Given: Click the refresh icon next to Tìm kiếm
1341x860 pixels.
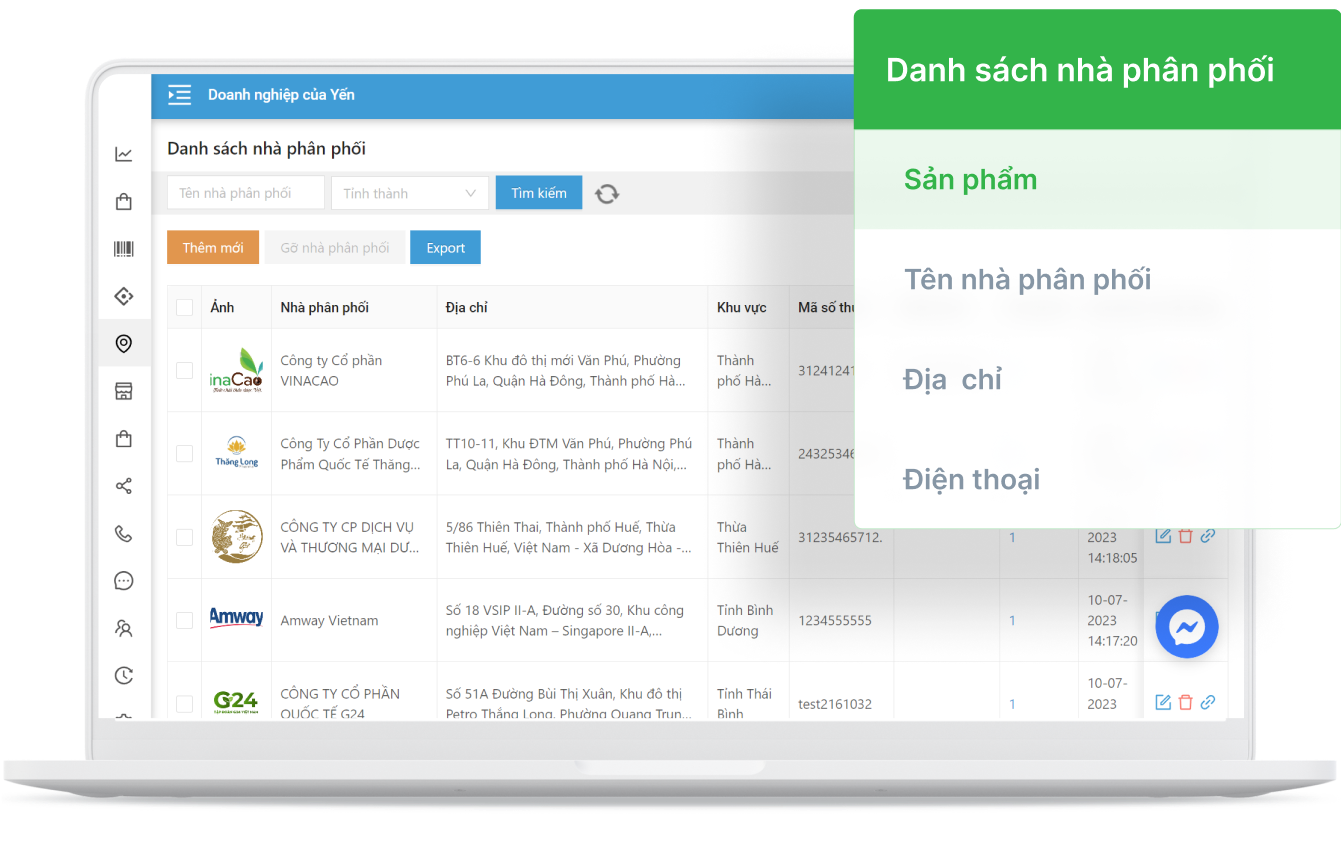Looking at the screenshot, I should (x=607, y=194).
